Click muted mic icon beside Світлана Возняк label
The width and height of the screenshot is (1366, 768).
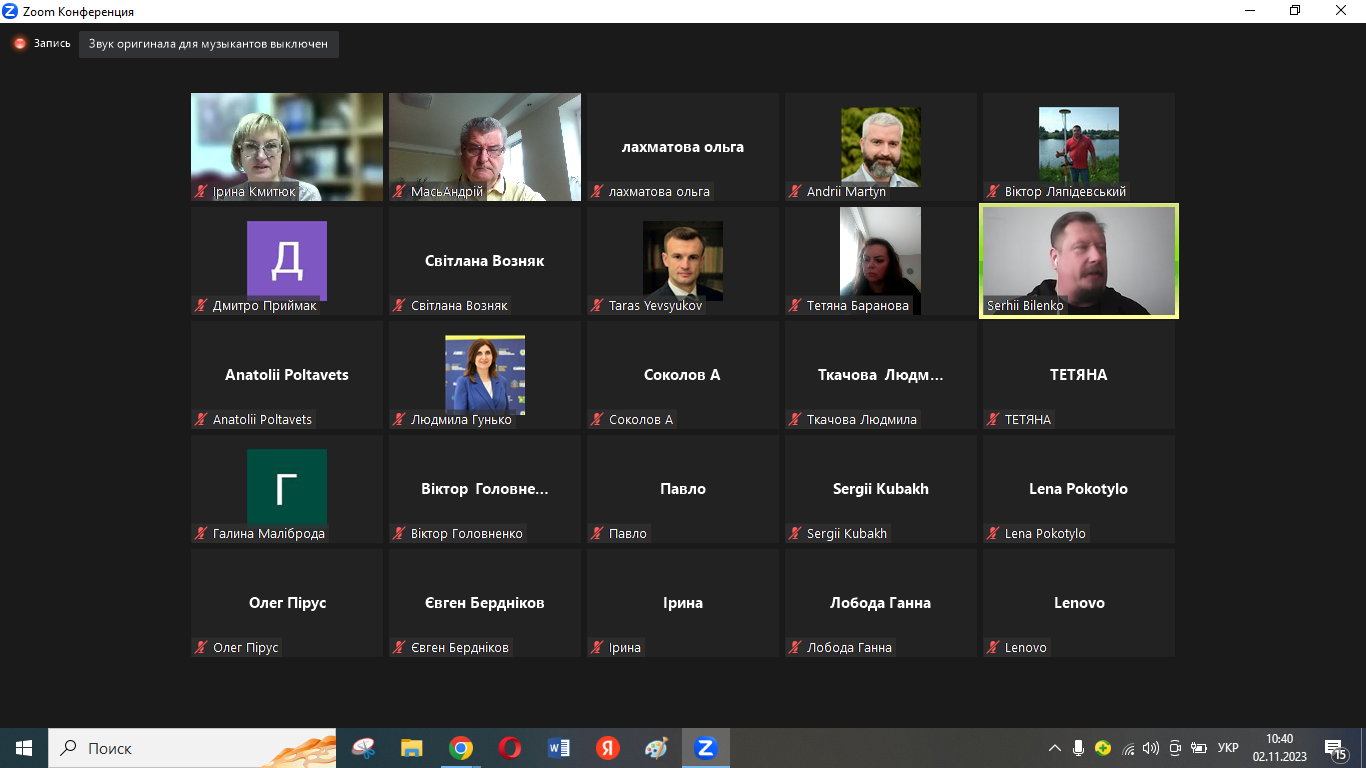pos(399,306)
